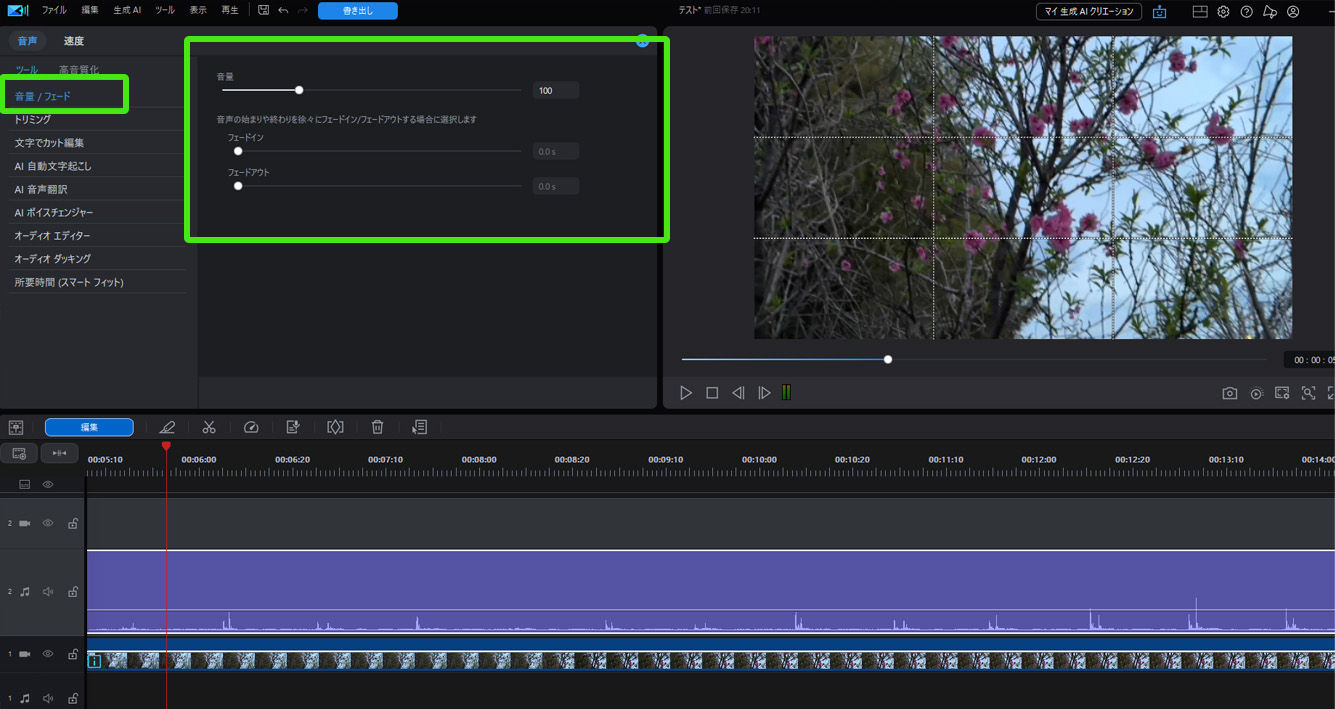Switch to the 速度 tab
Image resolution: width=1335 pixels, height=709 pixels.
pos(74,41)
